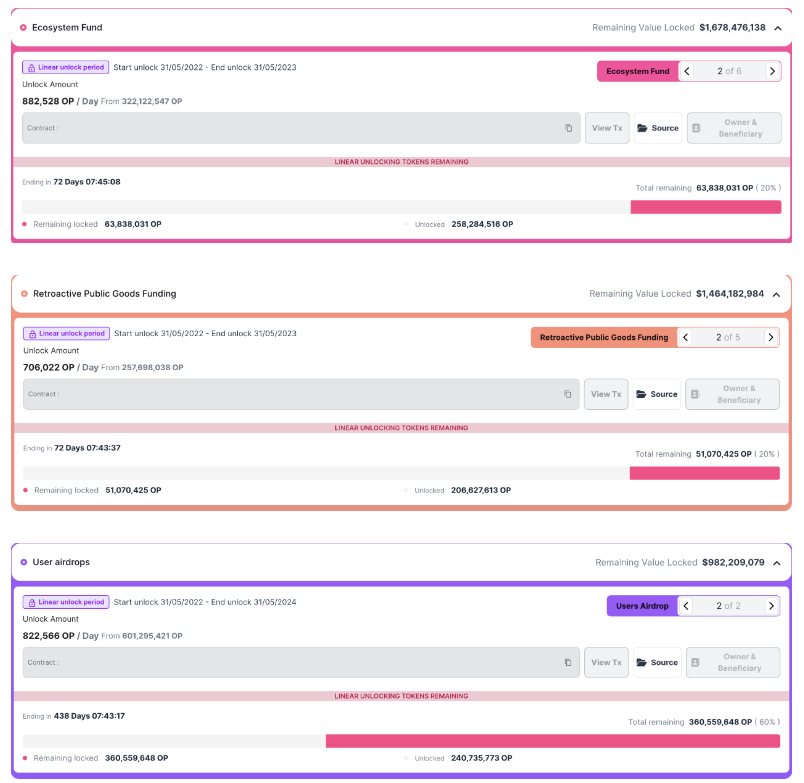Go to next Users Airdrop entry

tap(771, 606)
